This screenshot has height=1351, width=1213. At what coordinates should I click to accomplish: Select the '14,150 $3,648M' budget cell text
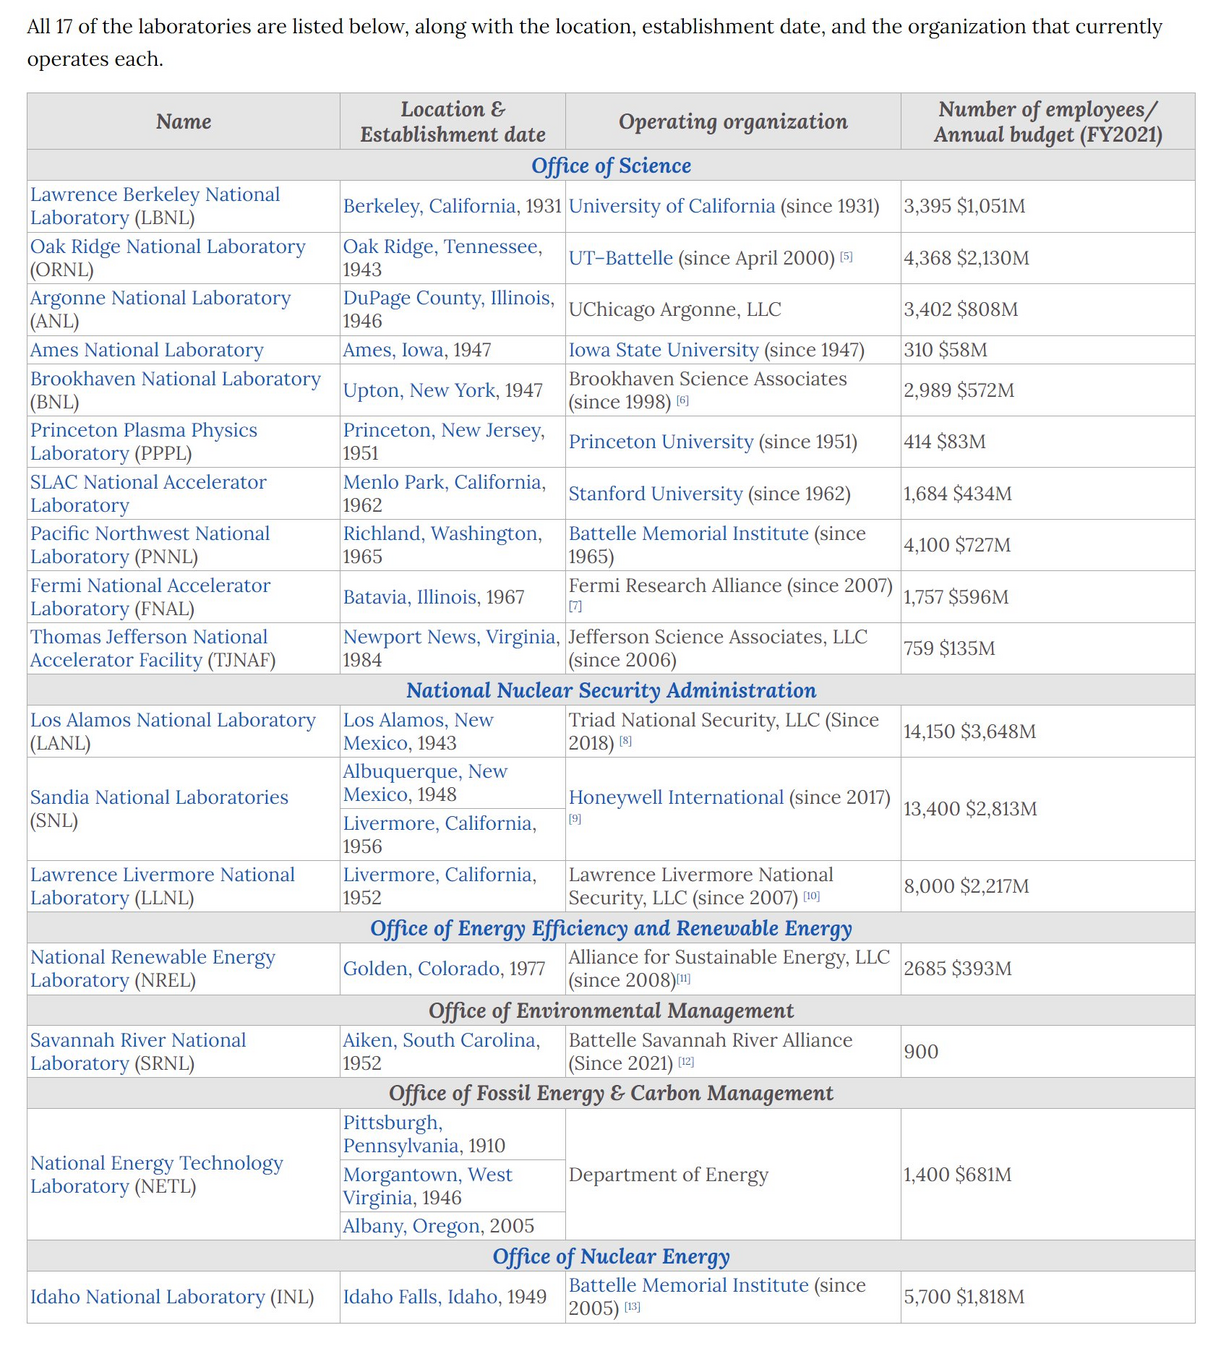tap(970, 732)
